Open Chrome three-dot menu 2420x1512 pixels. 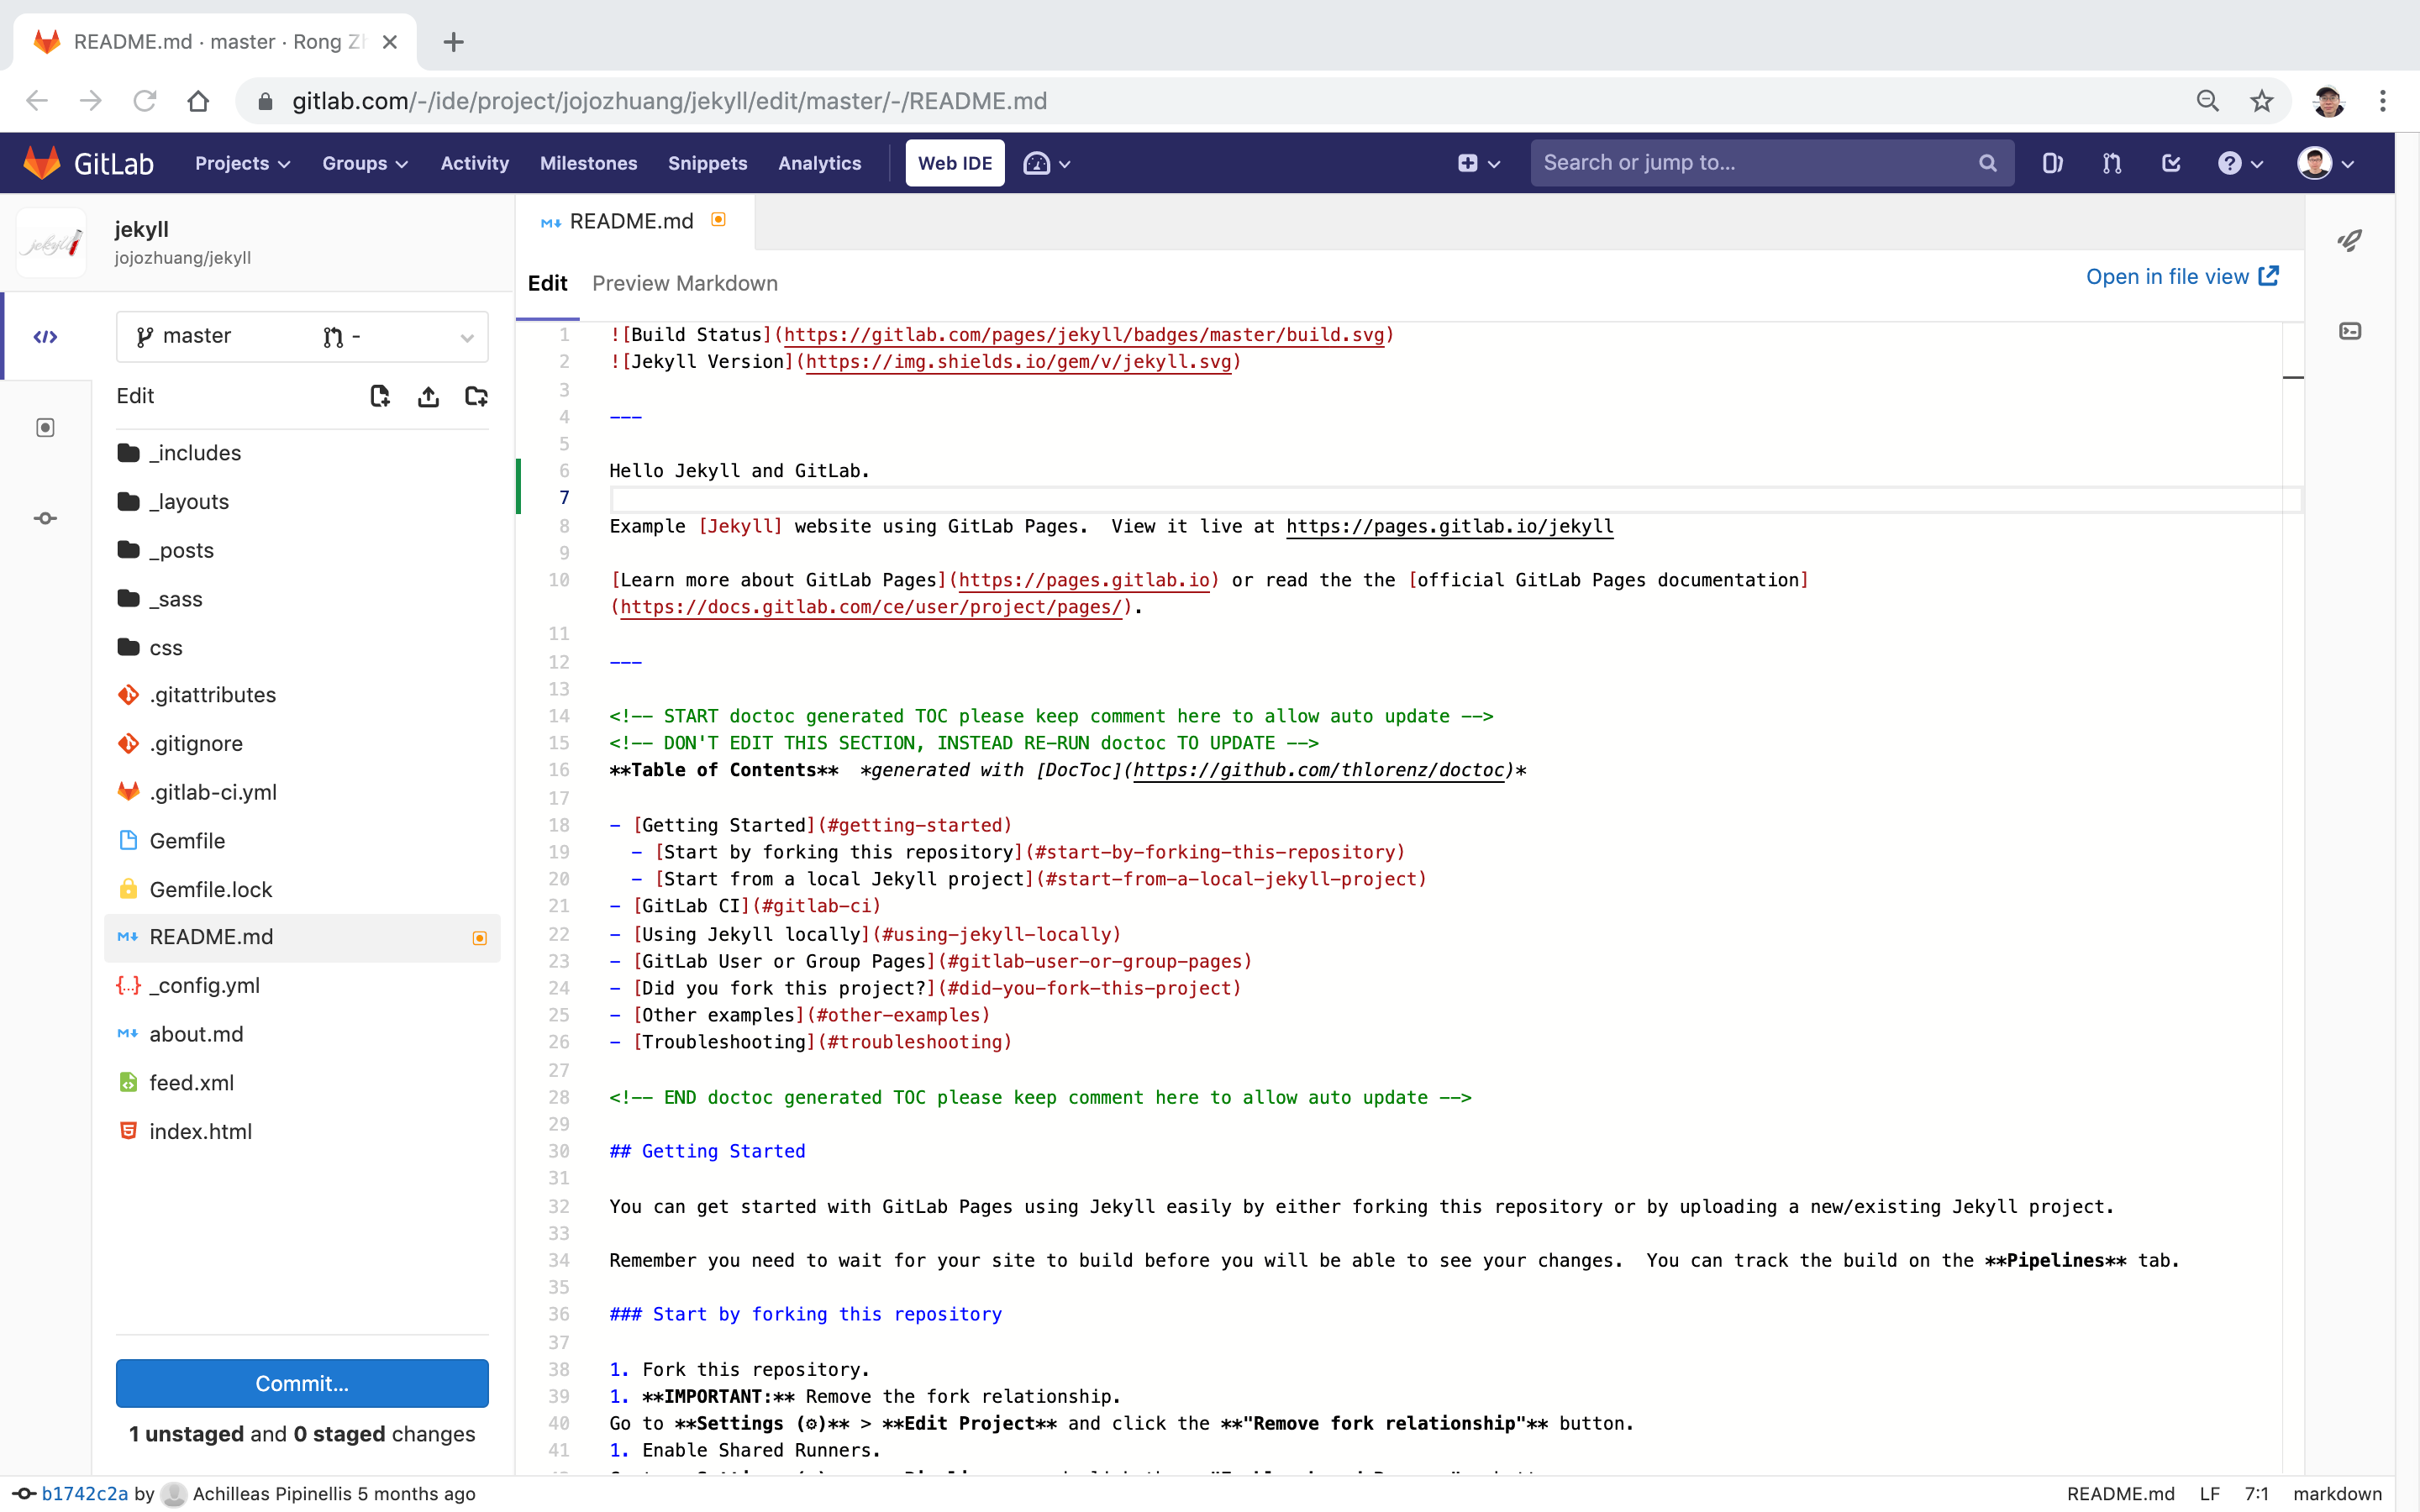point(2382,101)
